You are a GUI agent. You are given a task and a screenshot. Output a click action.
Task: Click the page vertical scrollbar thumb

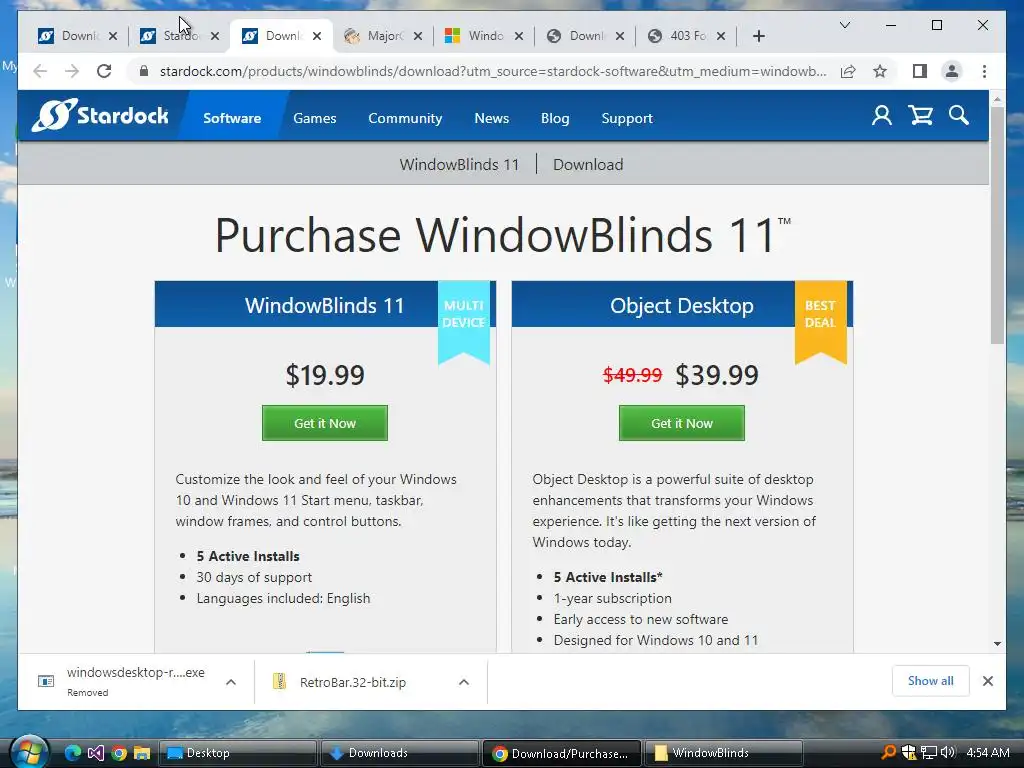point(997,225)
